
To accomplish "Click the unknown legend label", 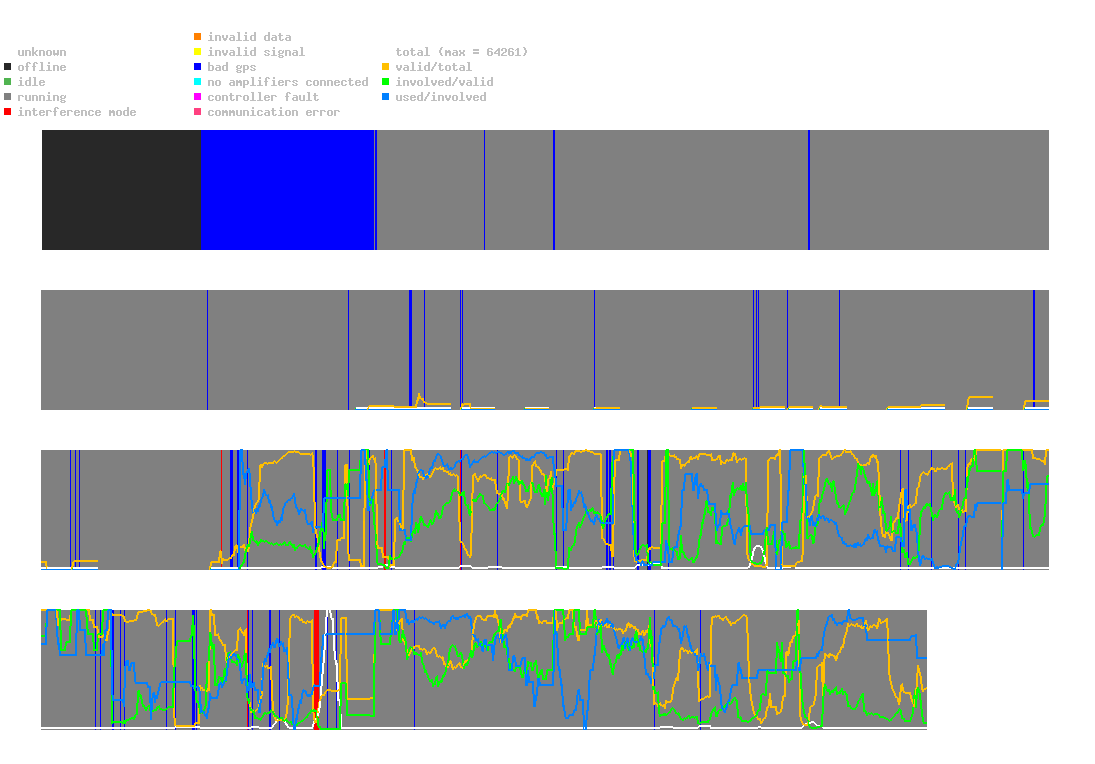I will click(42, 52).
